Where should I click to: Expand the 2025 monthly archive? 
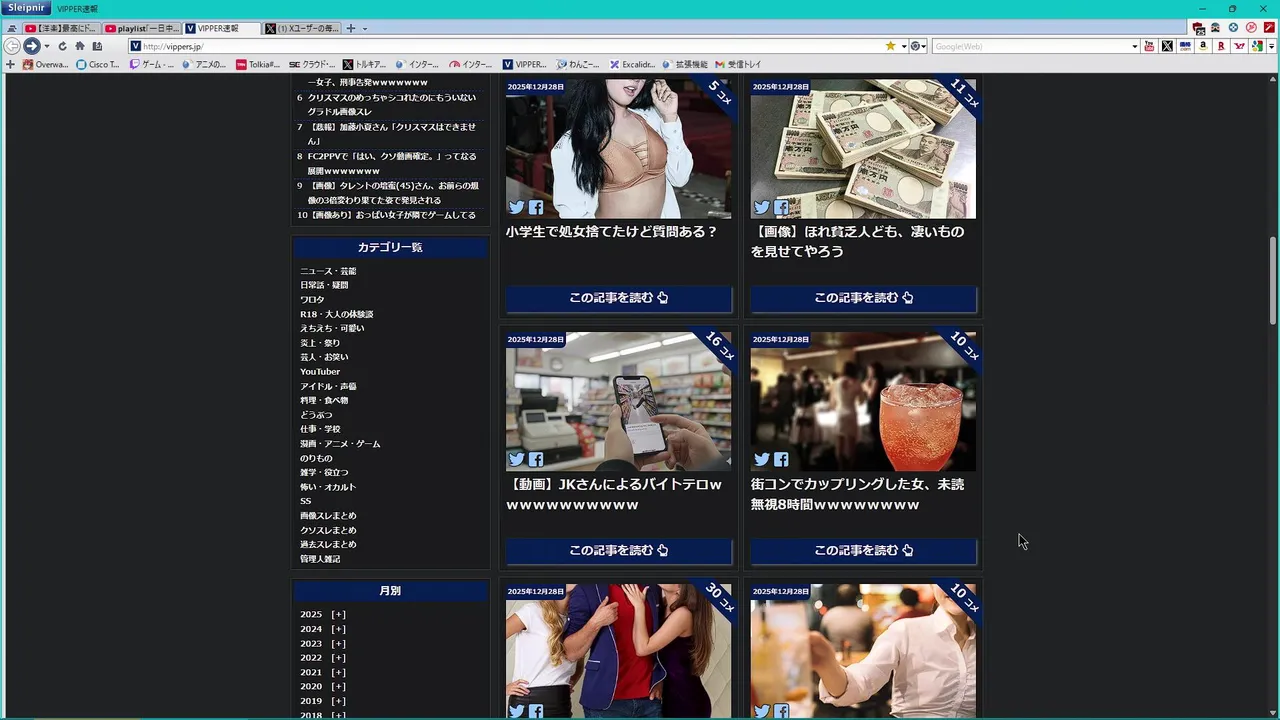point(339,615)
